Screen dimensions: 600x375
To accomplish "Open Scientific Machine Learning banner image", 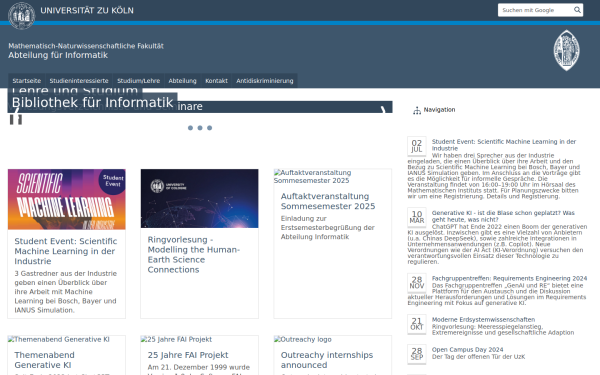I will pyautogui.click(x=67, y=199).
